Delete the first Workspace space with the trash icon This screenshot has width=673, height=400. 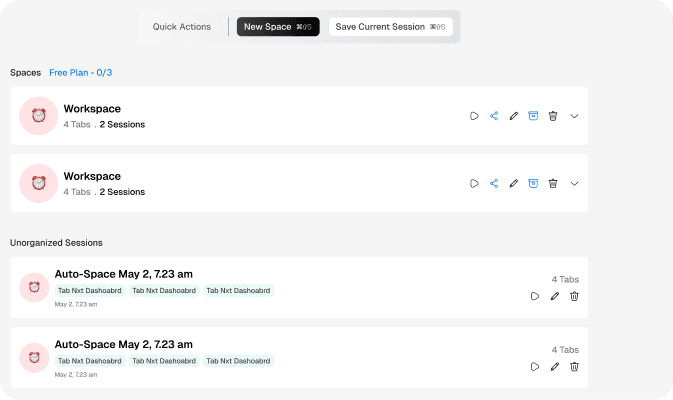(x=553, y=116)
